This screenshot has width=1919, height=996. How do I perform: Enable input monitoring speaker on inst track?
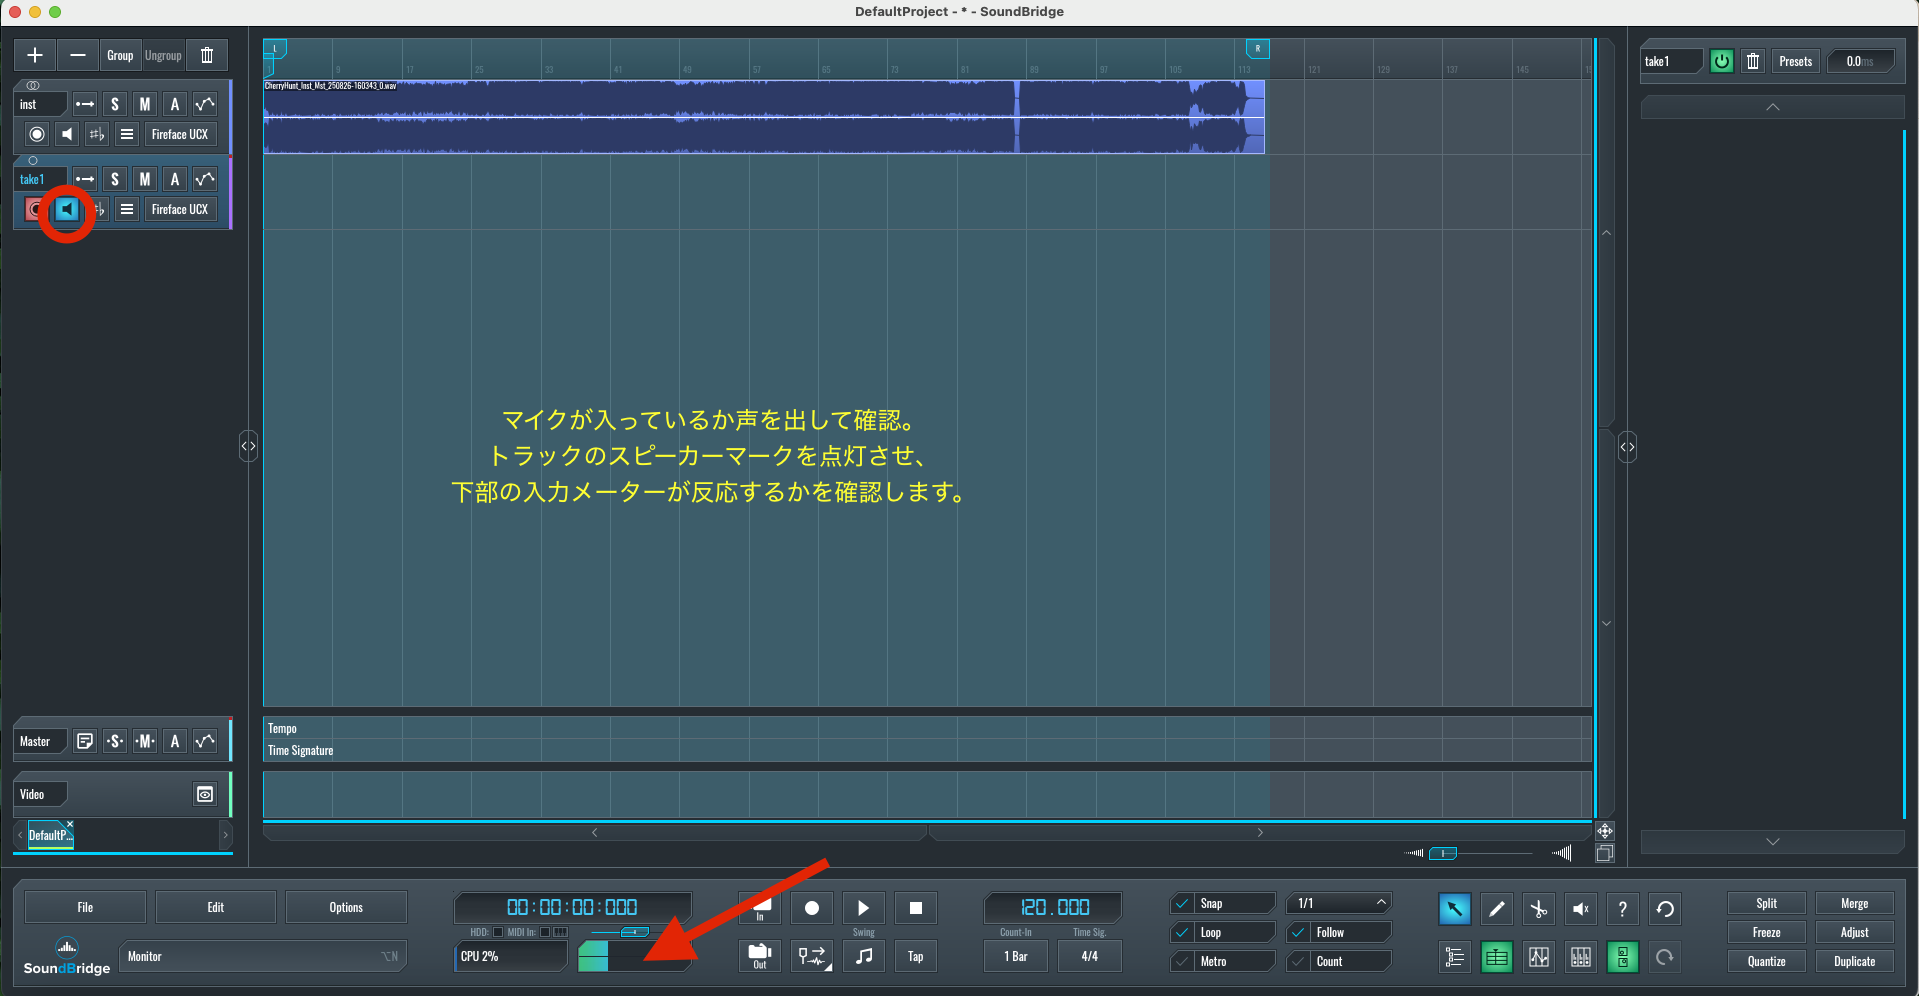tap(67, 134)
